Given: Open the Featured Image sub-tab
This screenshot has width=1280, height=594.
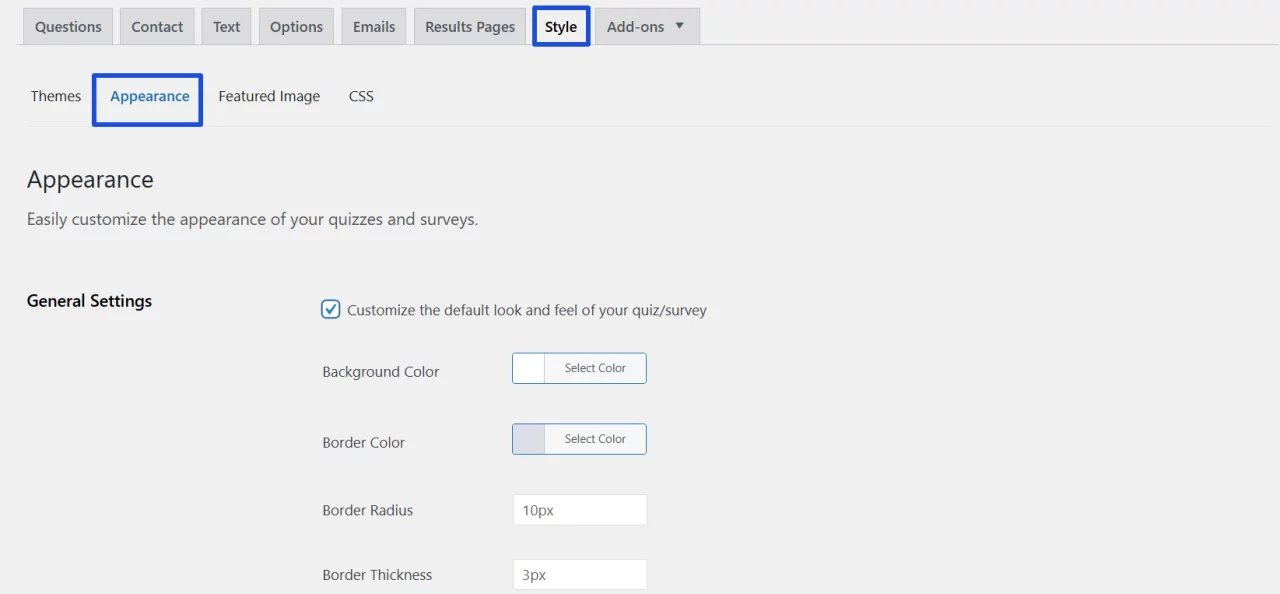Looking at the screenshot, I should (269, 96).
